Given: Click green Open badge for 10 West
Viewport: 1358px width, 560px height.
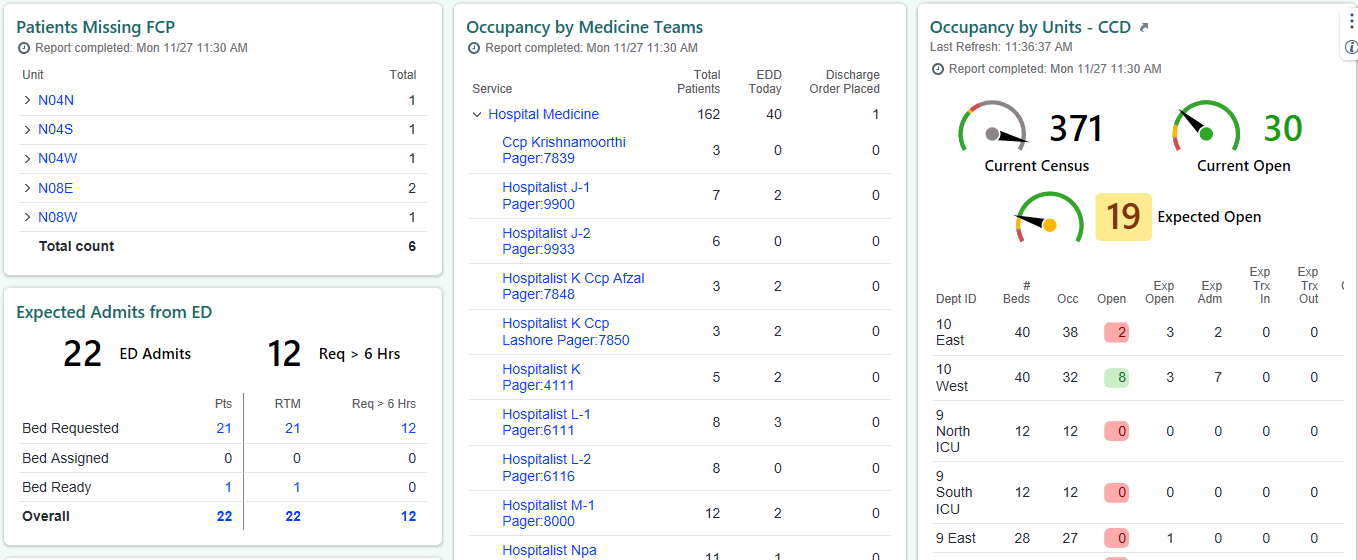Looking at the screenshot, I should (x=1116, y=378).
